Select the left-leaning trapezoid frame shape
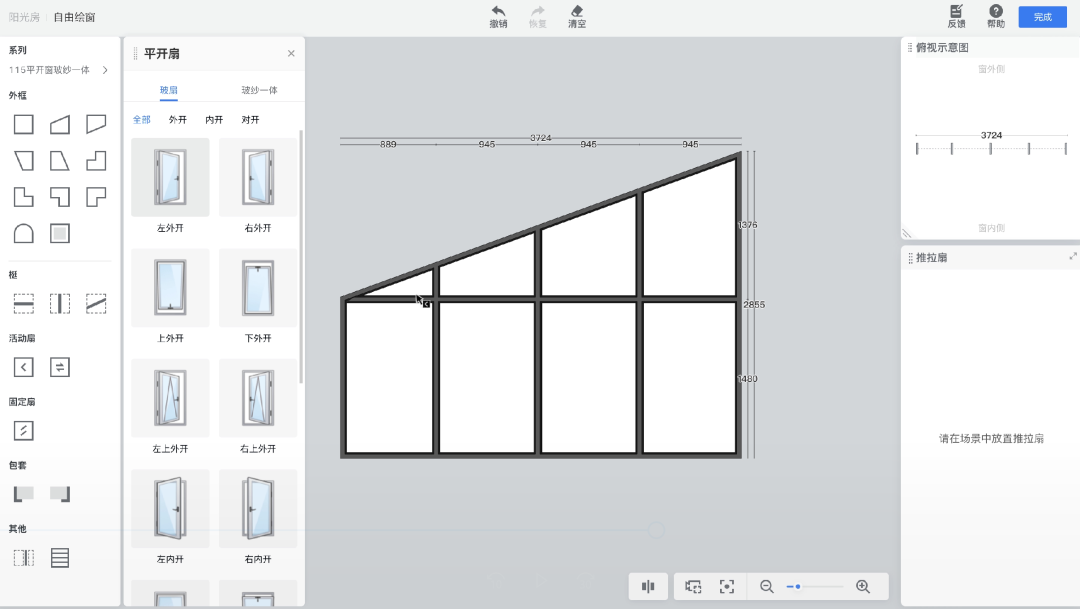 (23, 161)
